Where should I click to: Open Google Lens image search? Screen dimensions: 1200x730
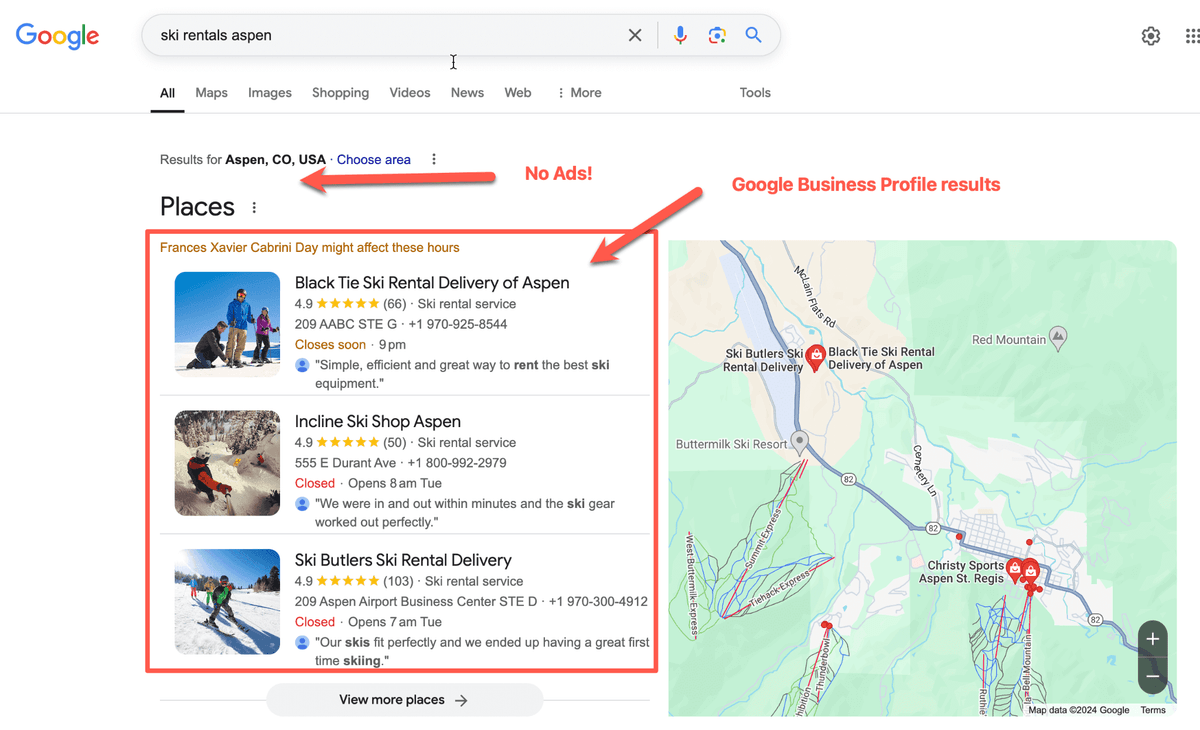pyautogui.click(x=717, y=35)
